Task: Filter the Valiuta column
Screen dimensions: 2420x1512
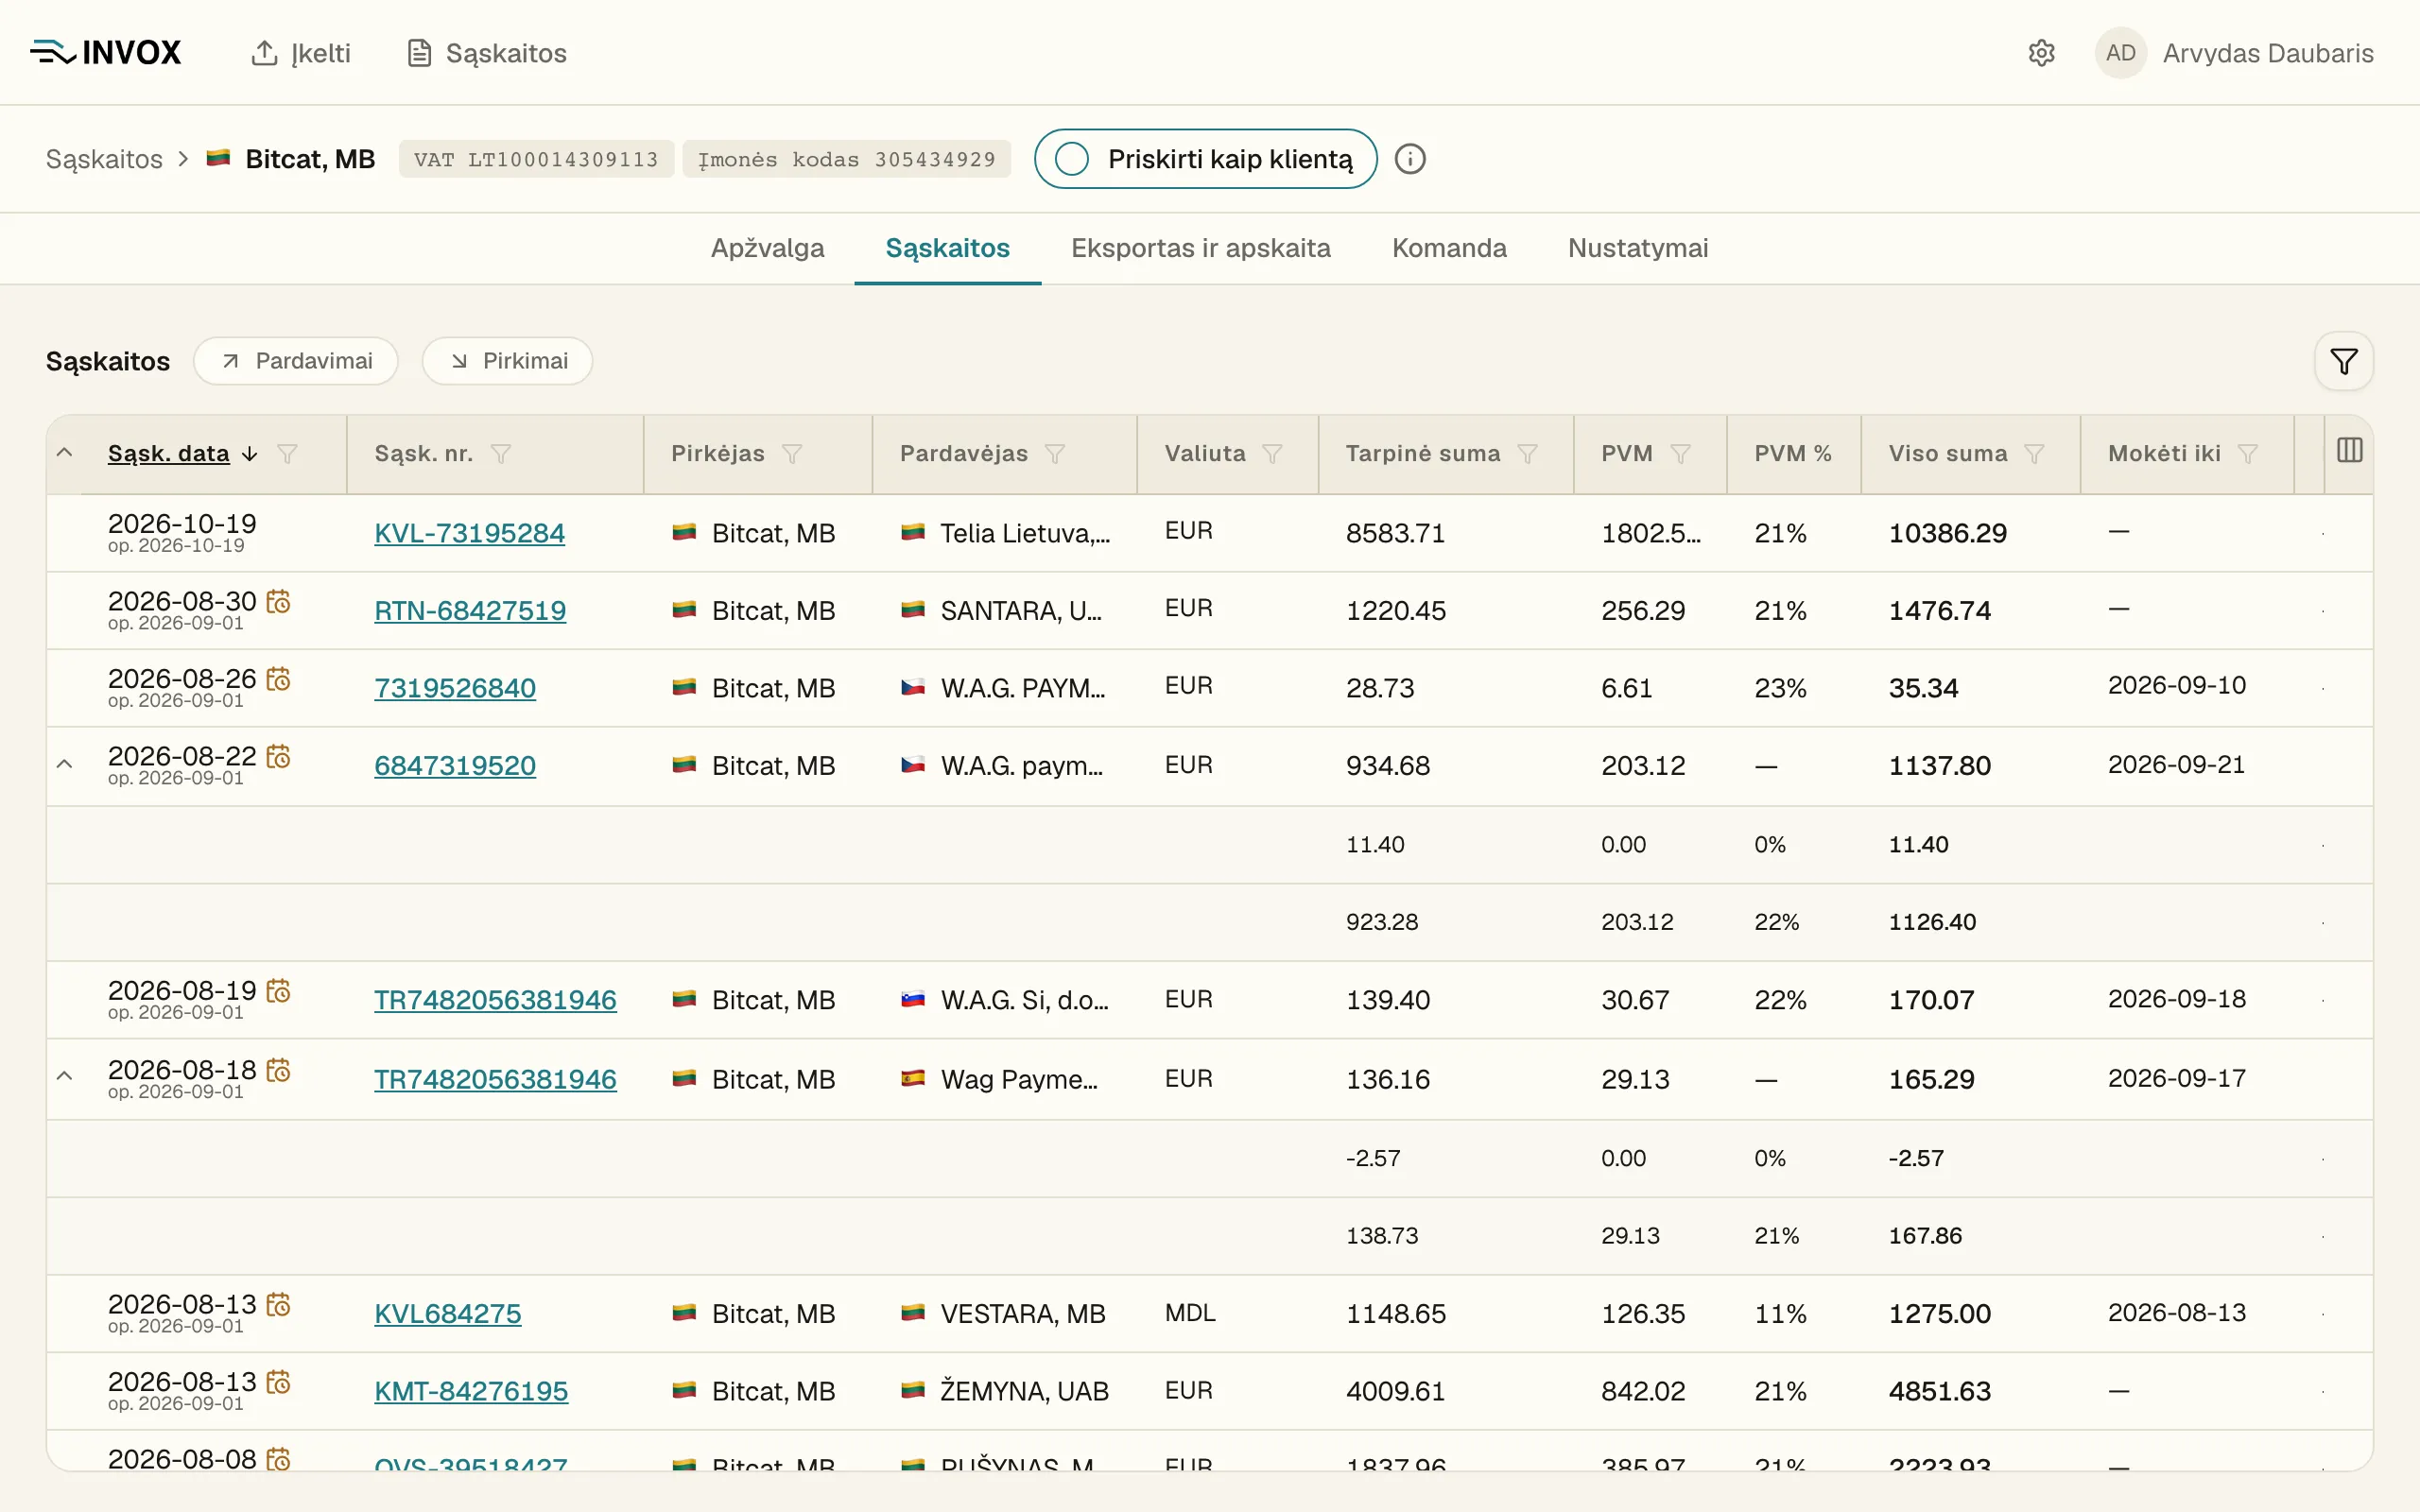Action: [1272, 454]
